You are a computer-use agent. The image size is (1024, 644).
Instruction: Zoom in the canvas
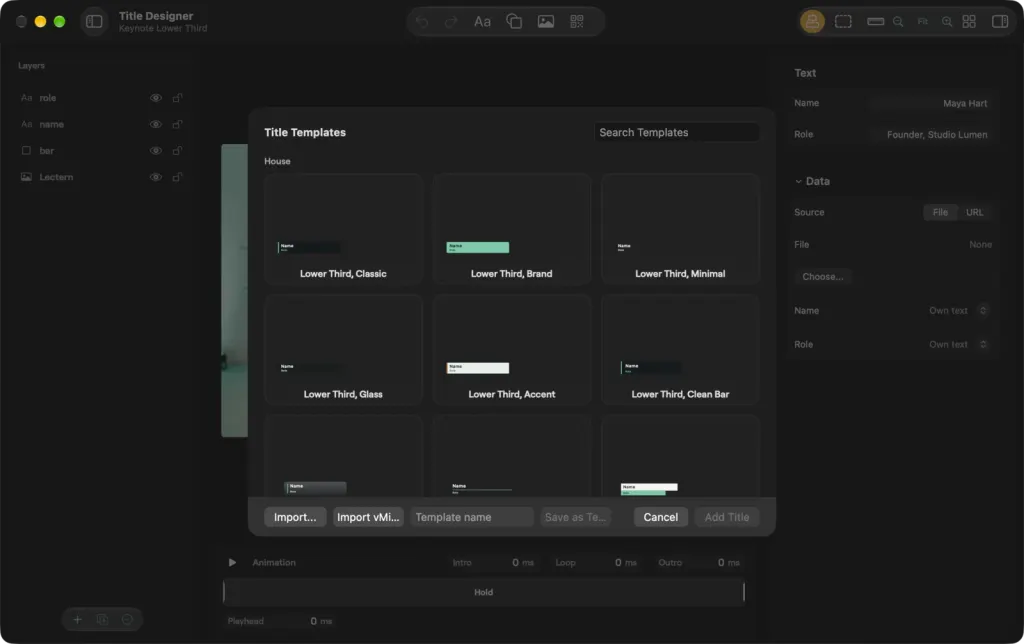[x=946, y=22]
